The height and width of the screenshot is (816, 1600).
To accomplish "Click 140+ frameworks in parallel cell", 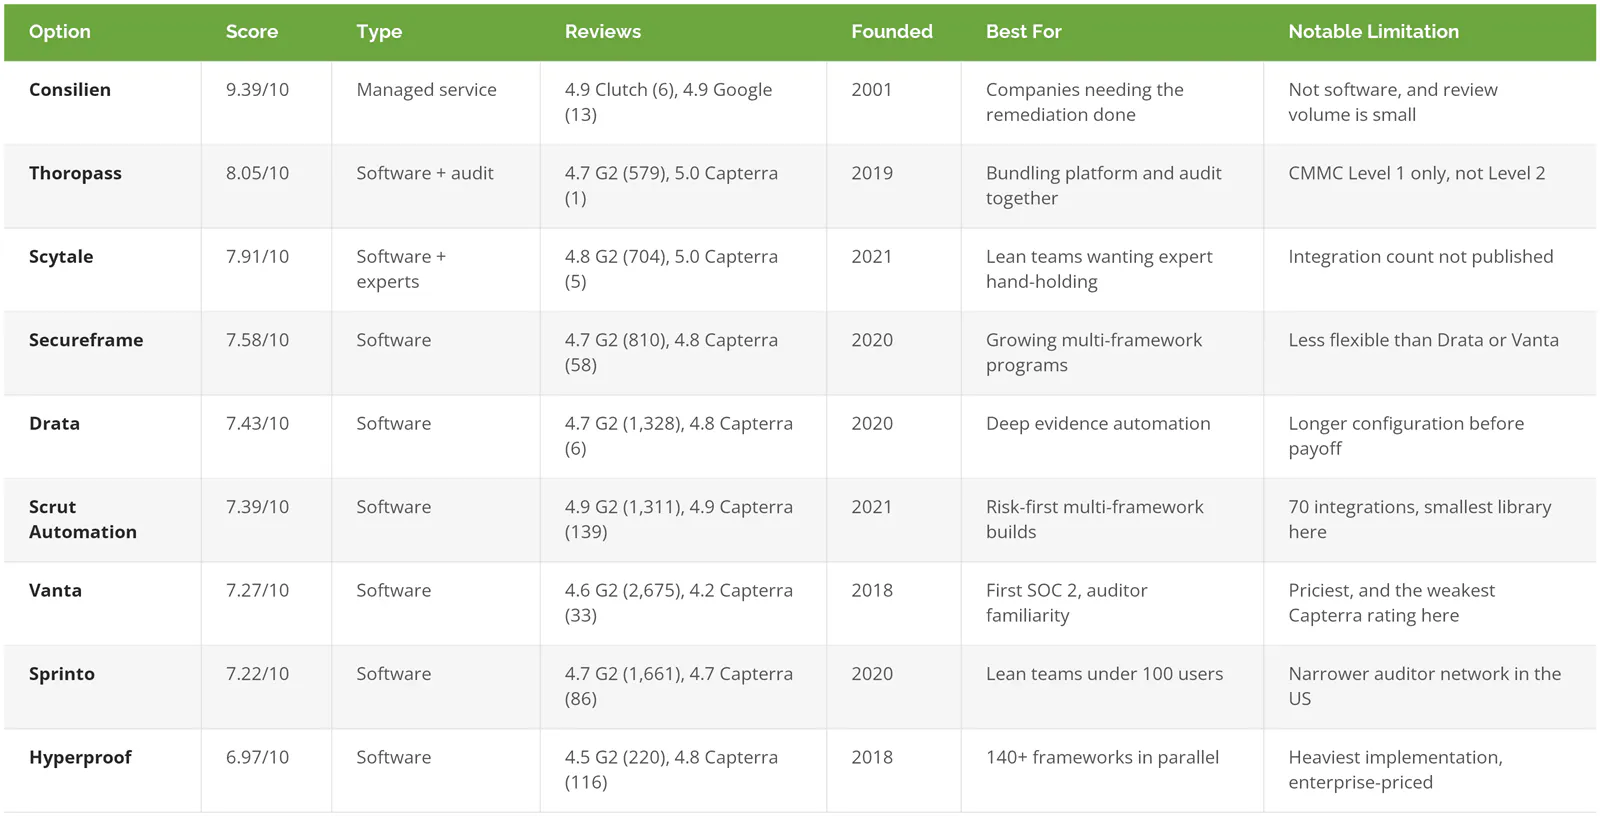I will pyautogui.click(x=1103, y=758).
